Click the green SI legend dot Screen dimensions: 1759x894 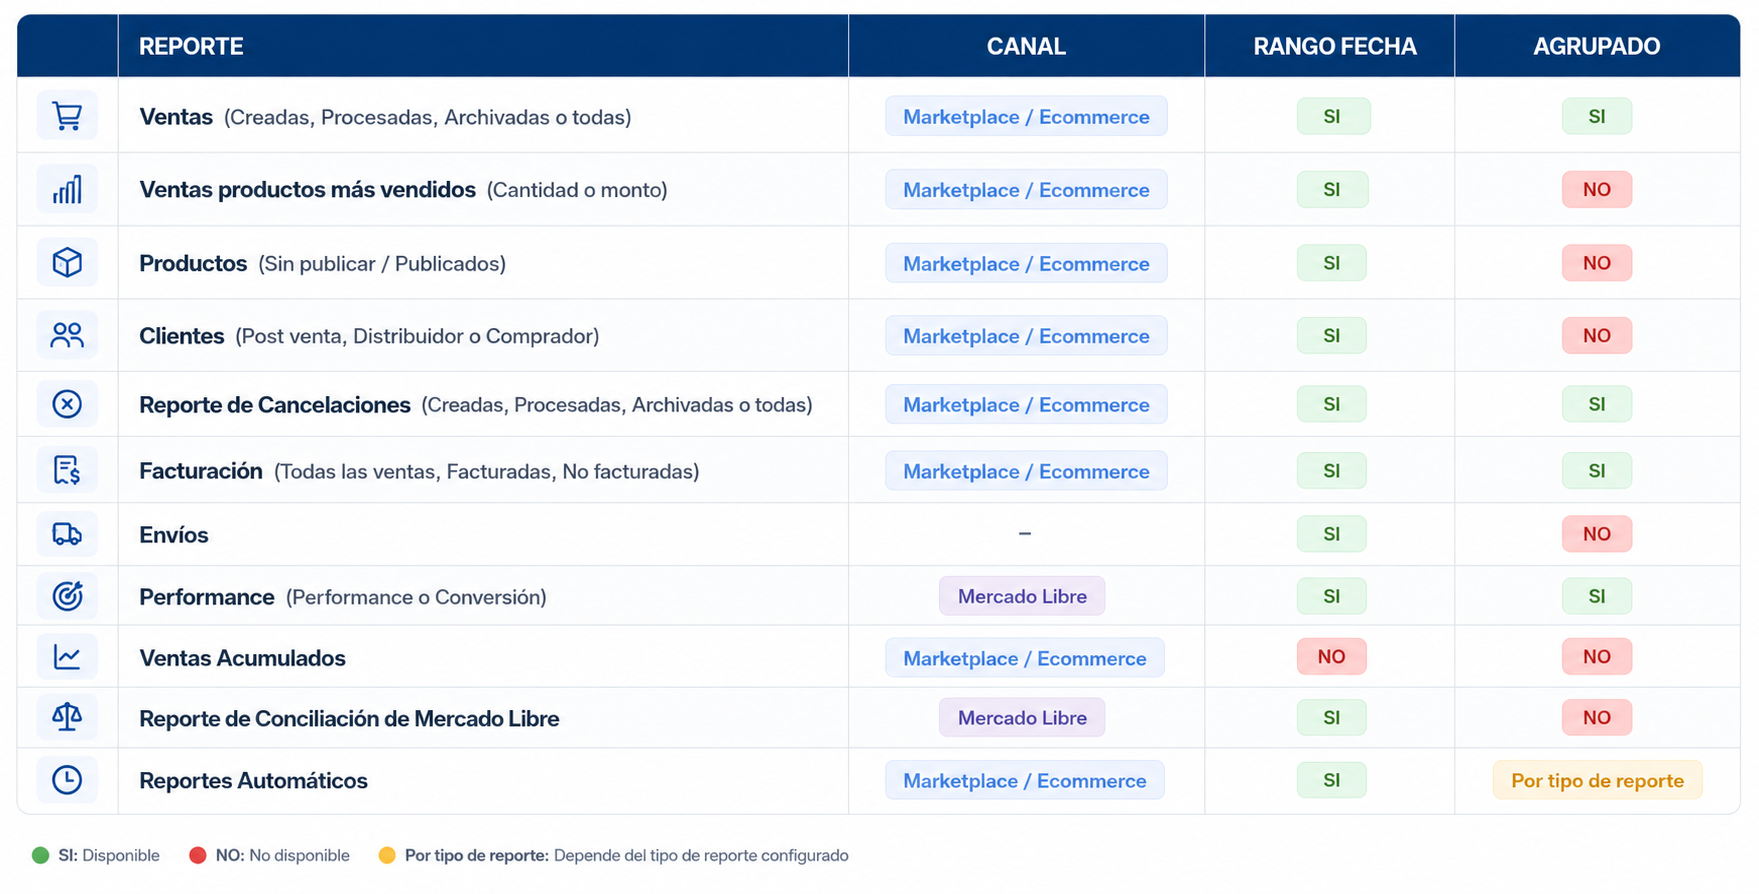pos(40,855)
